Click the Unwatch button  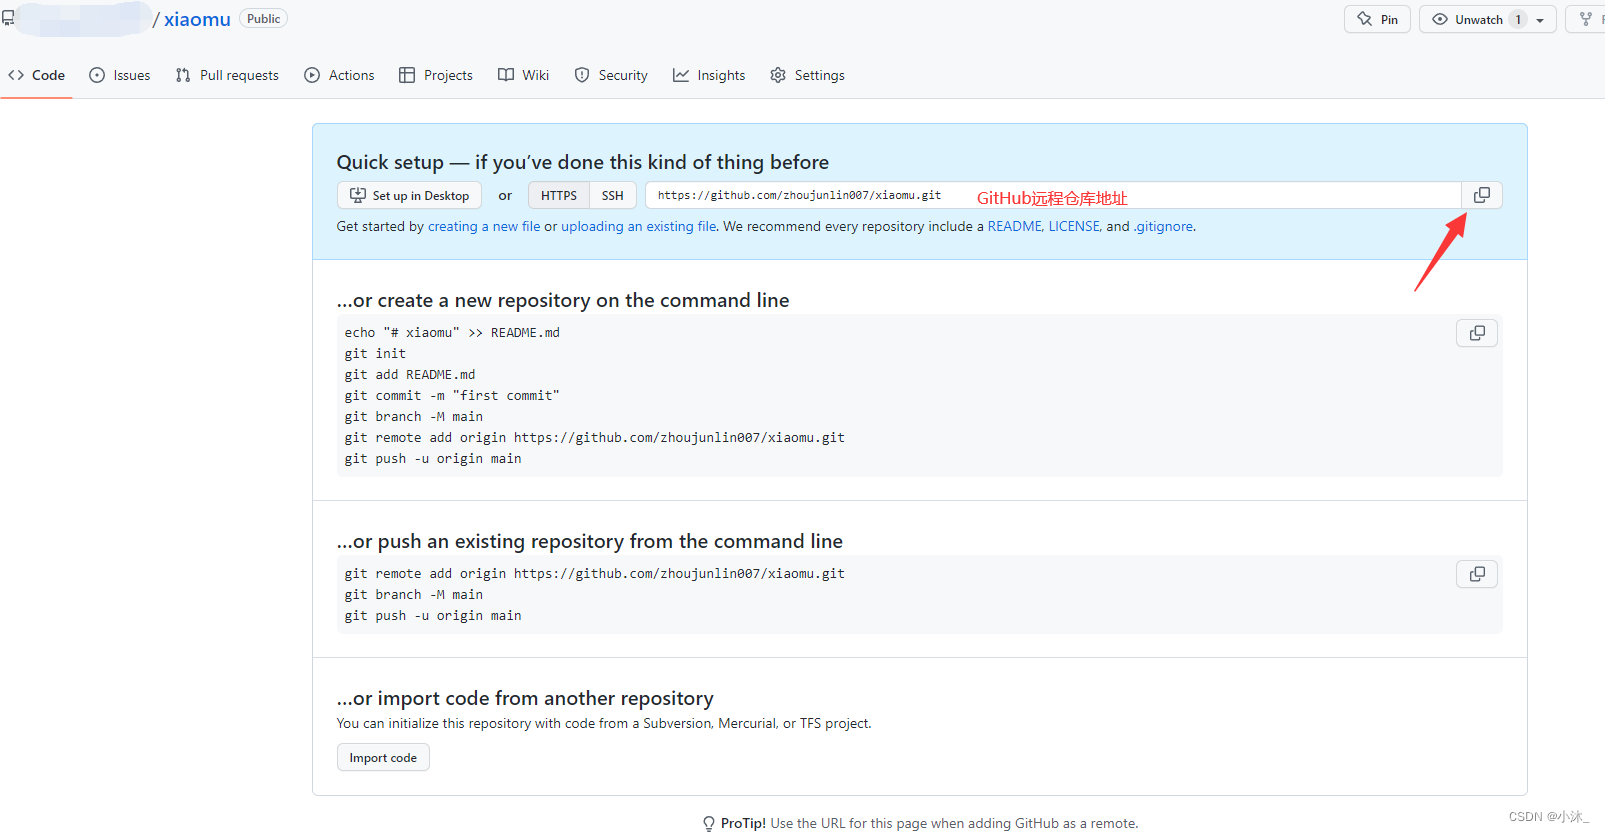(1488, 19)
